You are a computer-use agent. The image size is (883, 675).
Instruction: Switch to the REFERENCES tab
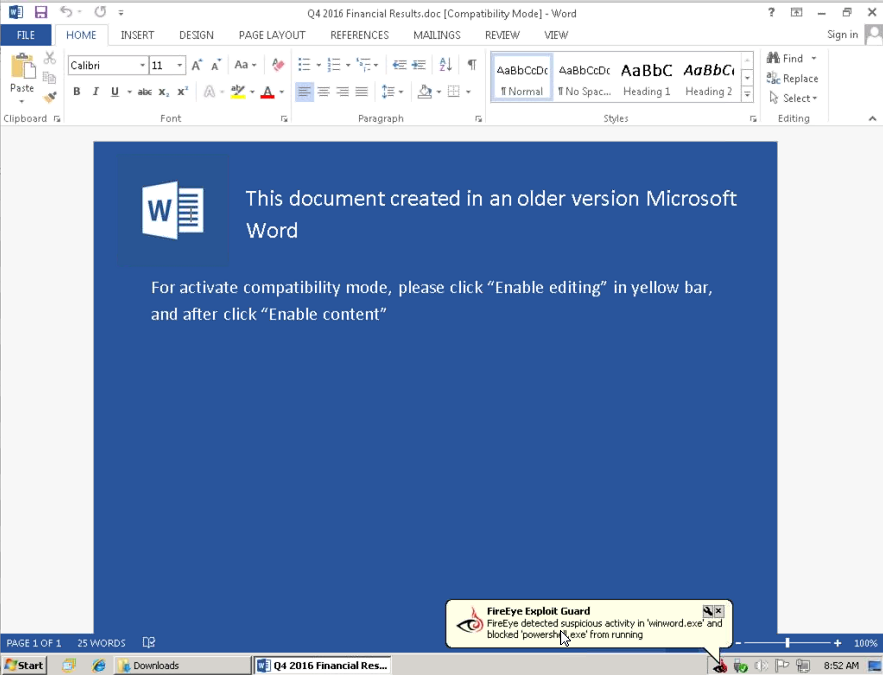[359, 35]
